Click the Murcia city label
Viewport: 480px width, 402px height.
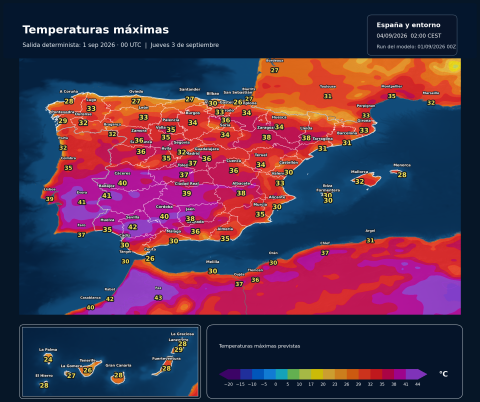click(x=260, y=205)
